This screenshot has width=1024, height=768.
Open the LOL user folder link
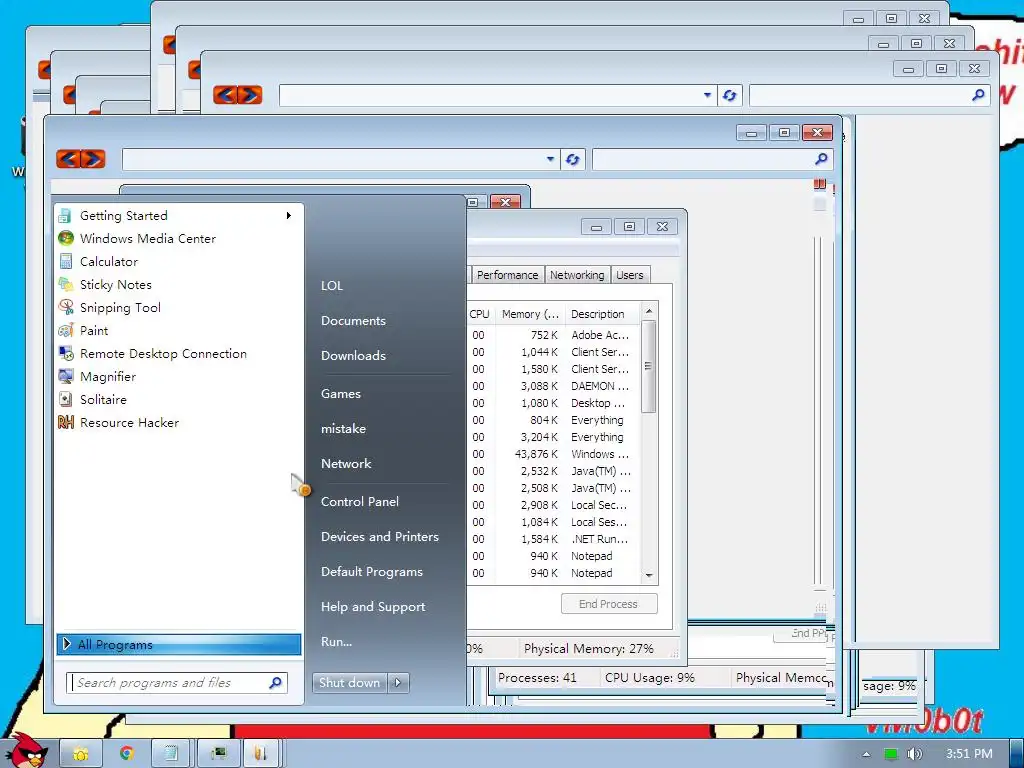click(332, 286)
